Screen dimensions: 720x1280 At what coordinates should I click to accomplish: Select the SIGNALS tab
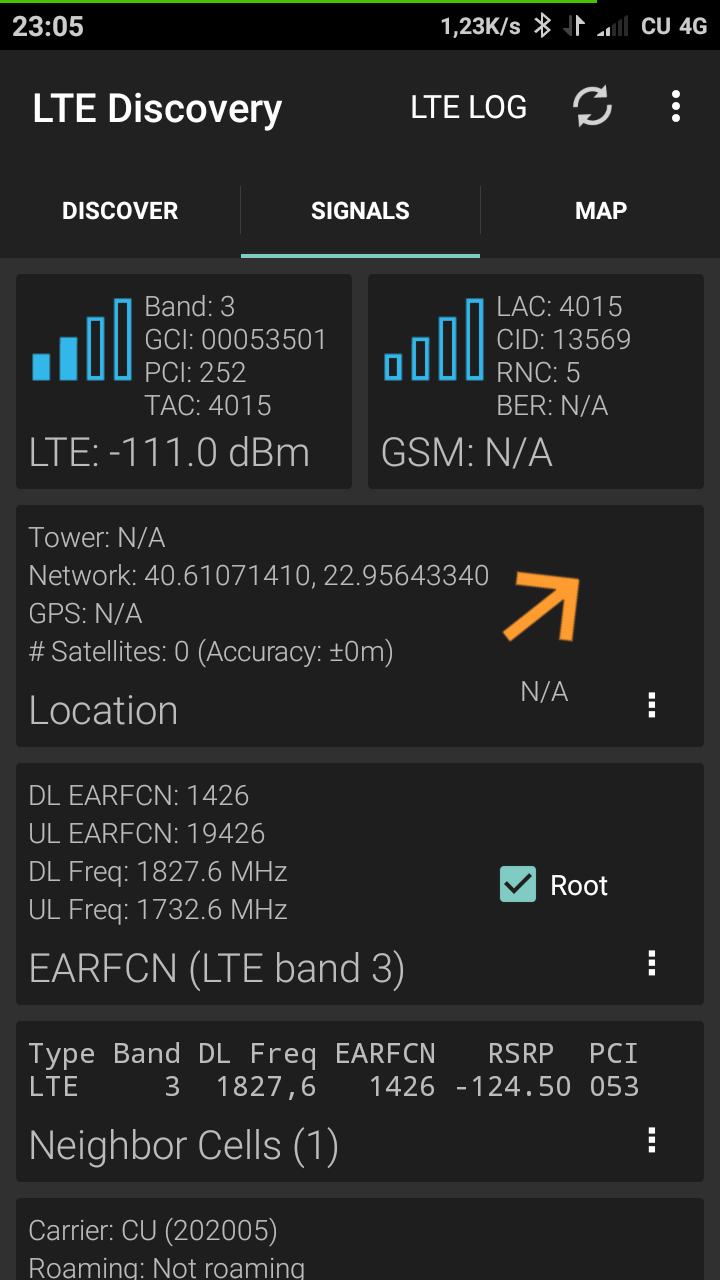coord(360,211)
